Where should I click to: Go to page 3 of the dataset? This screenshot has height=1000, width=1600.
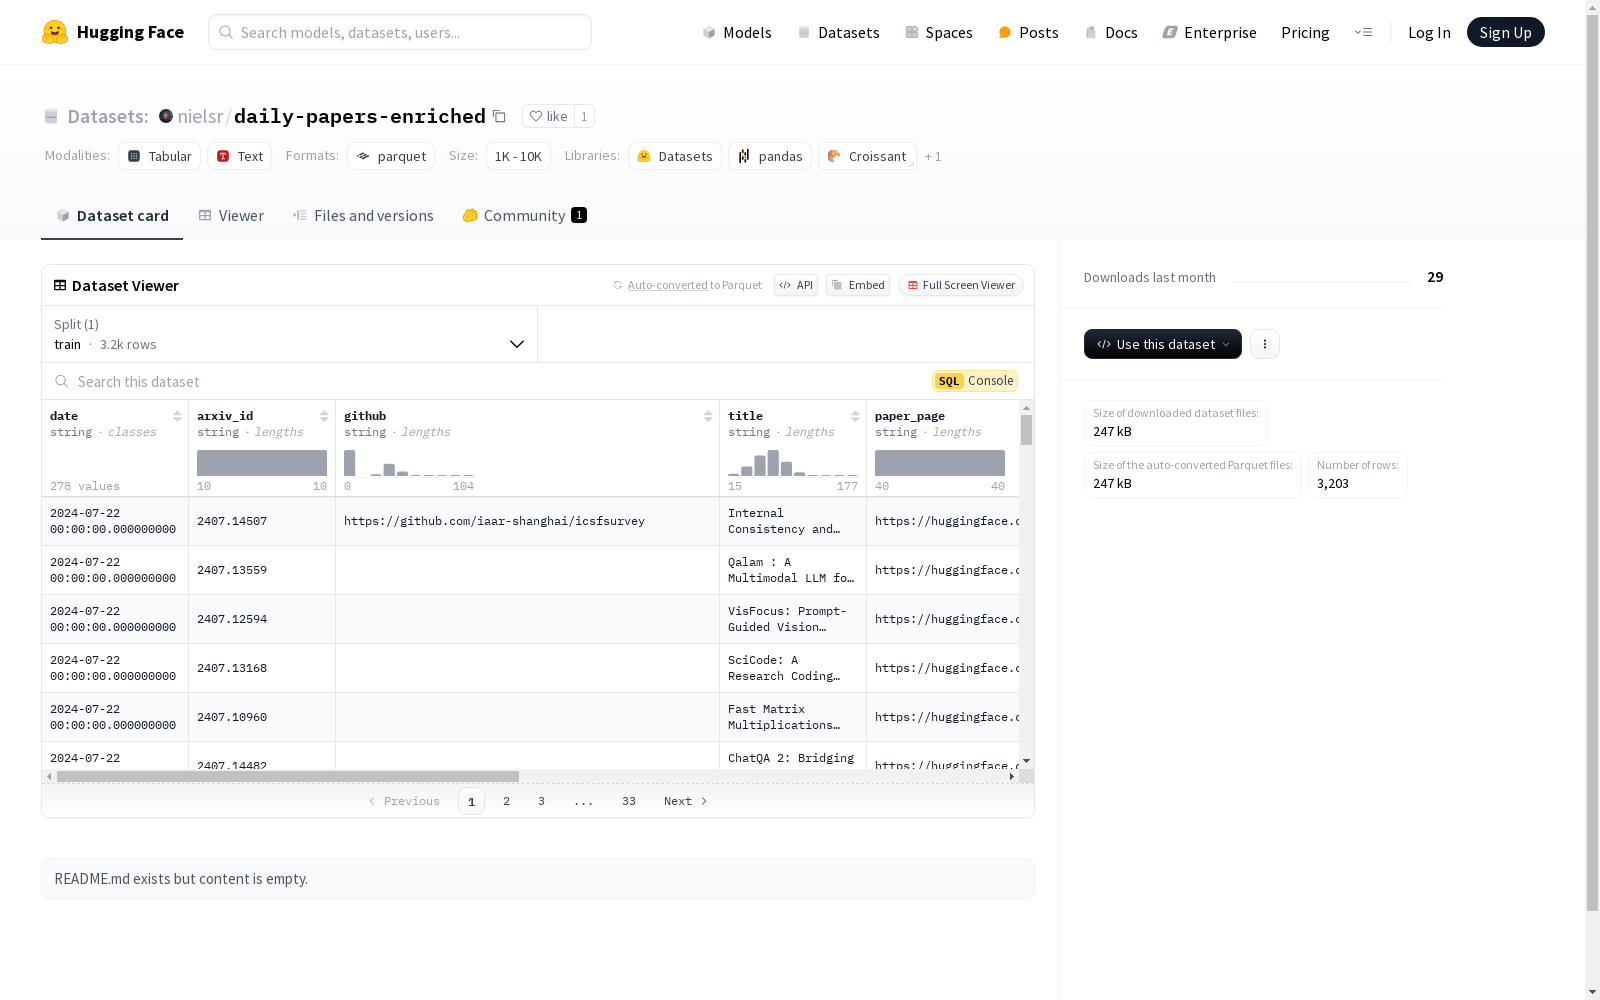pos(542,801)
